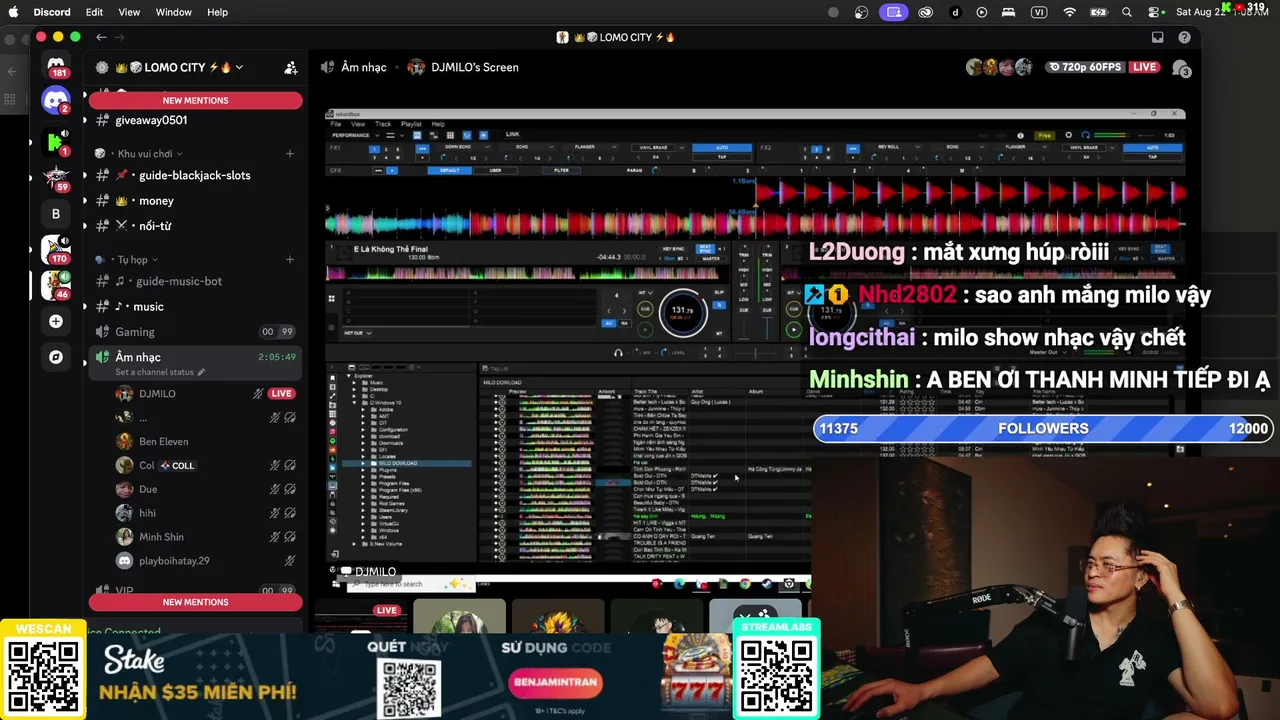Screen dimensions: 1280x720
Task: Open the Gaming voice channel
Action: point(195,332)
